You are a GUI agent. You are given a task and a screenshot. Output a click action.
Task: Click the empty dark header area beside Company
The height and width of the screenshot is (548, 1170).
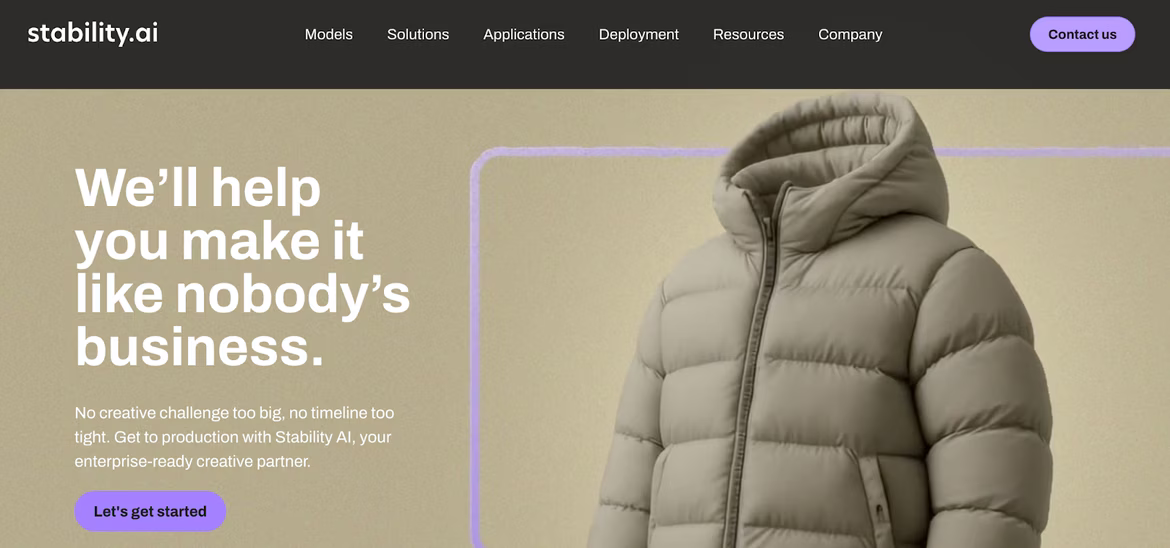click(955, 34)
